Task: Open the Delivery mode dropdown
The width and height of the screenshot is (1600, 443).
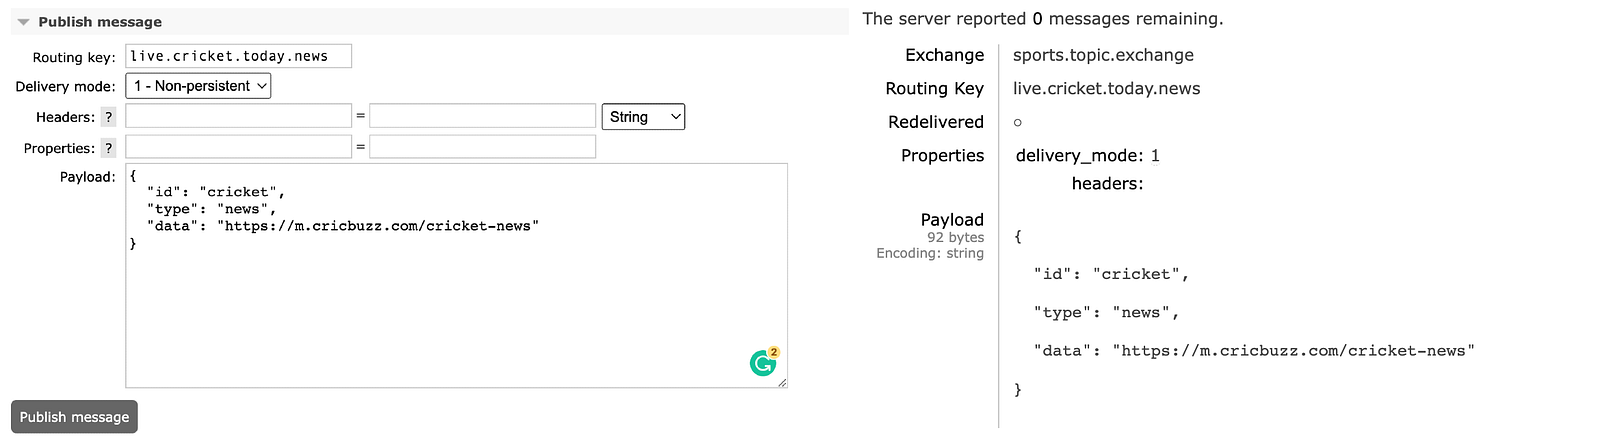Action: pos(198,86)
